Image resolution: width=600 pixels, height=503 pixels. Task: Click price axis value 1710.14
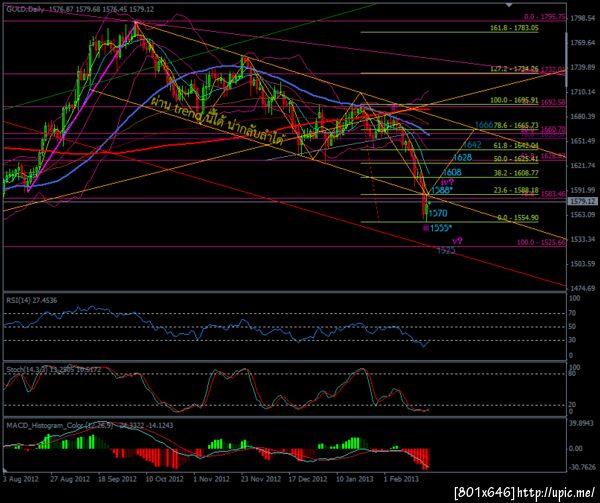pyautogui.click(x=582, y=92)
